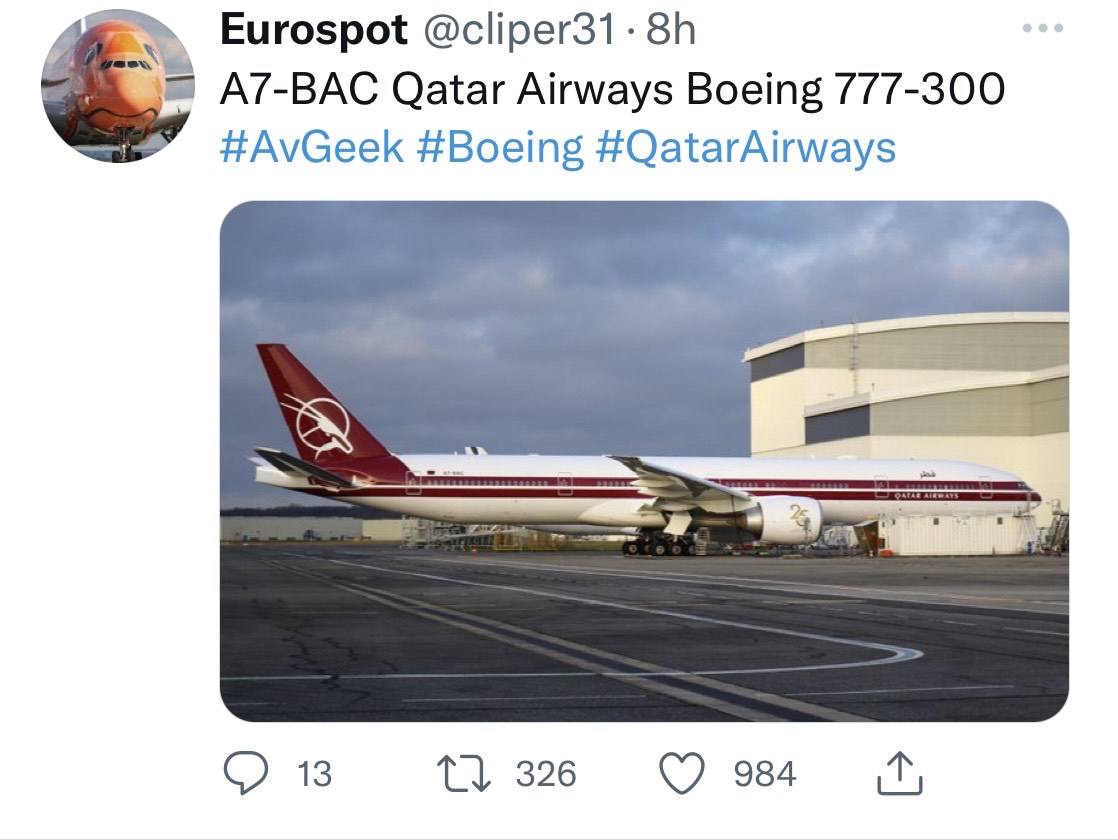Open the #QatarAirways hashtag link
Viewport: 1118px width, 840px height.
[745, 148]
